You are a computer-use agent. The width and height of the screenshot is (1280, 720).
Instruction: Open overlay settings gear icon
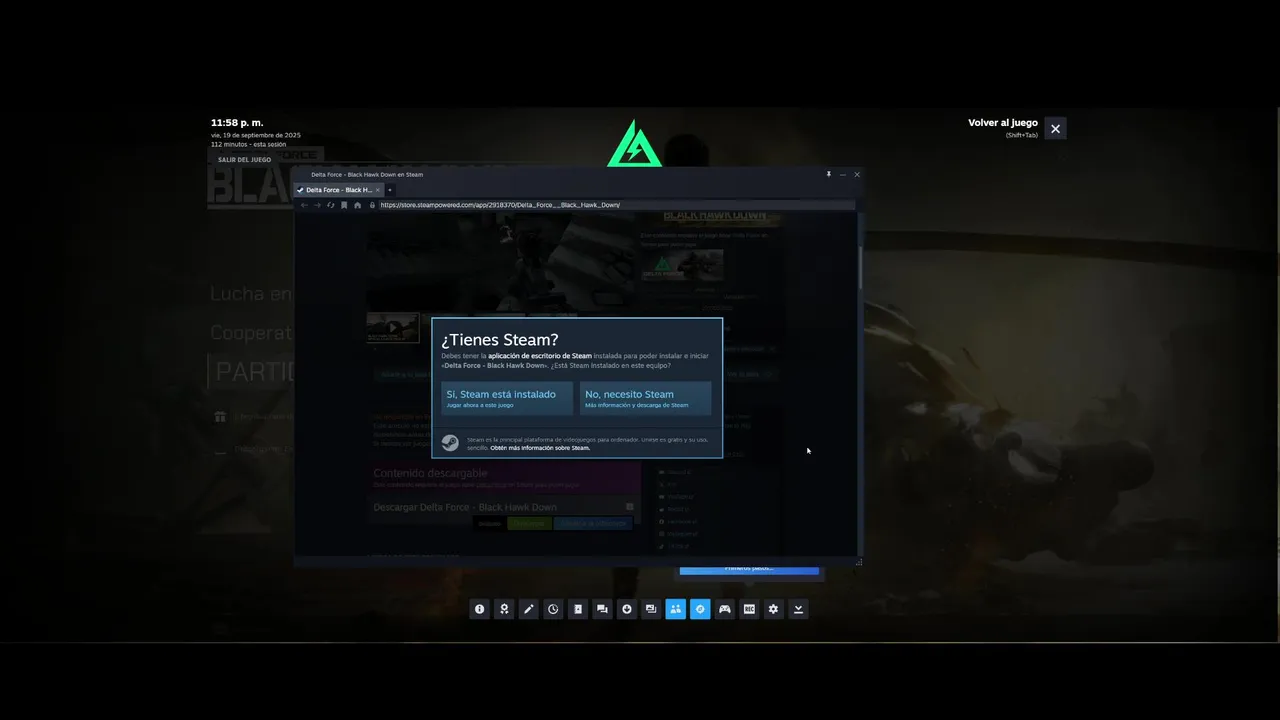773,609
